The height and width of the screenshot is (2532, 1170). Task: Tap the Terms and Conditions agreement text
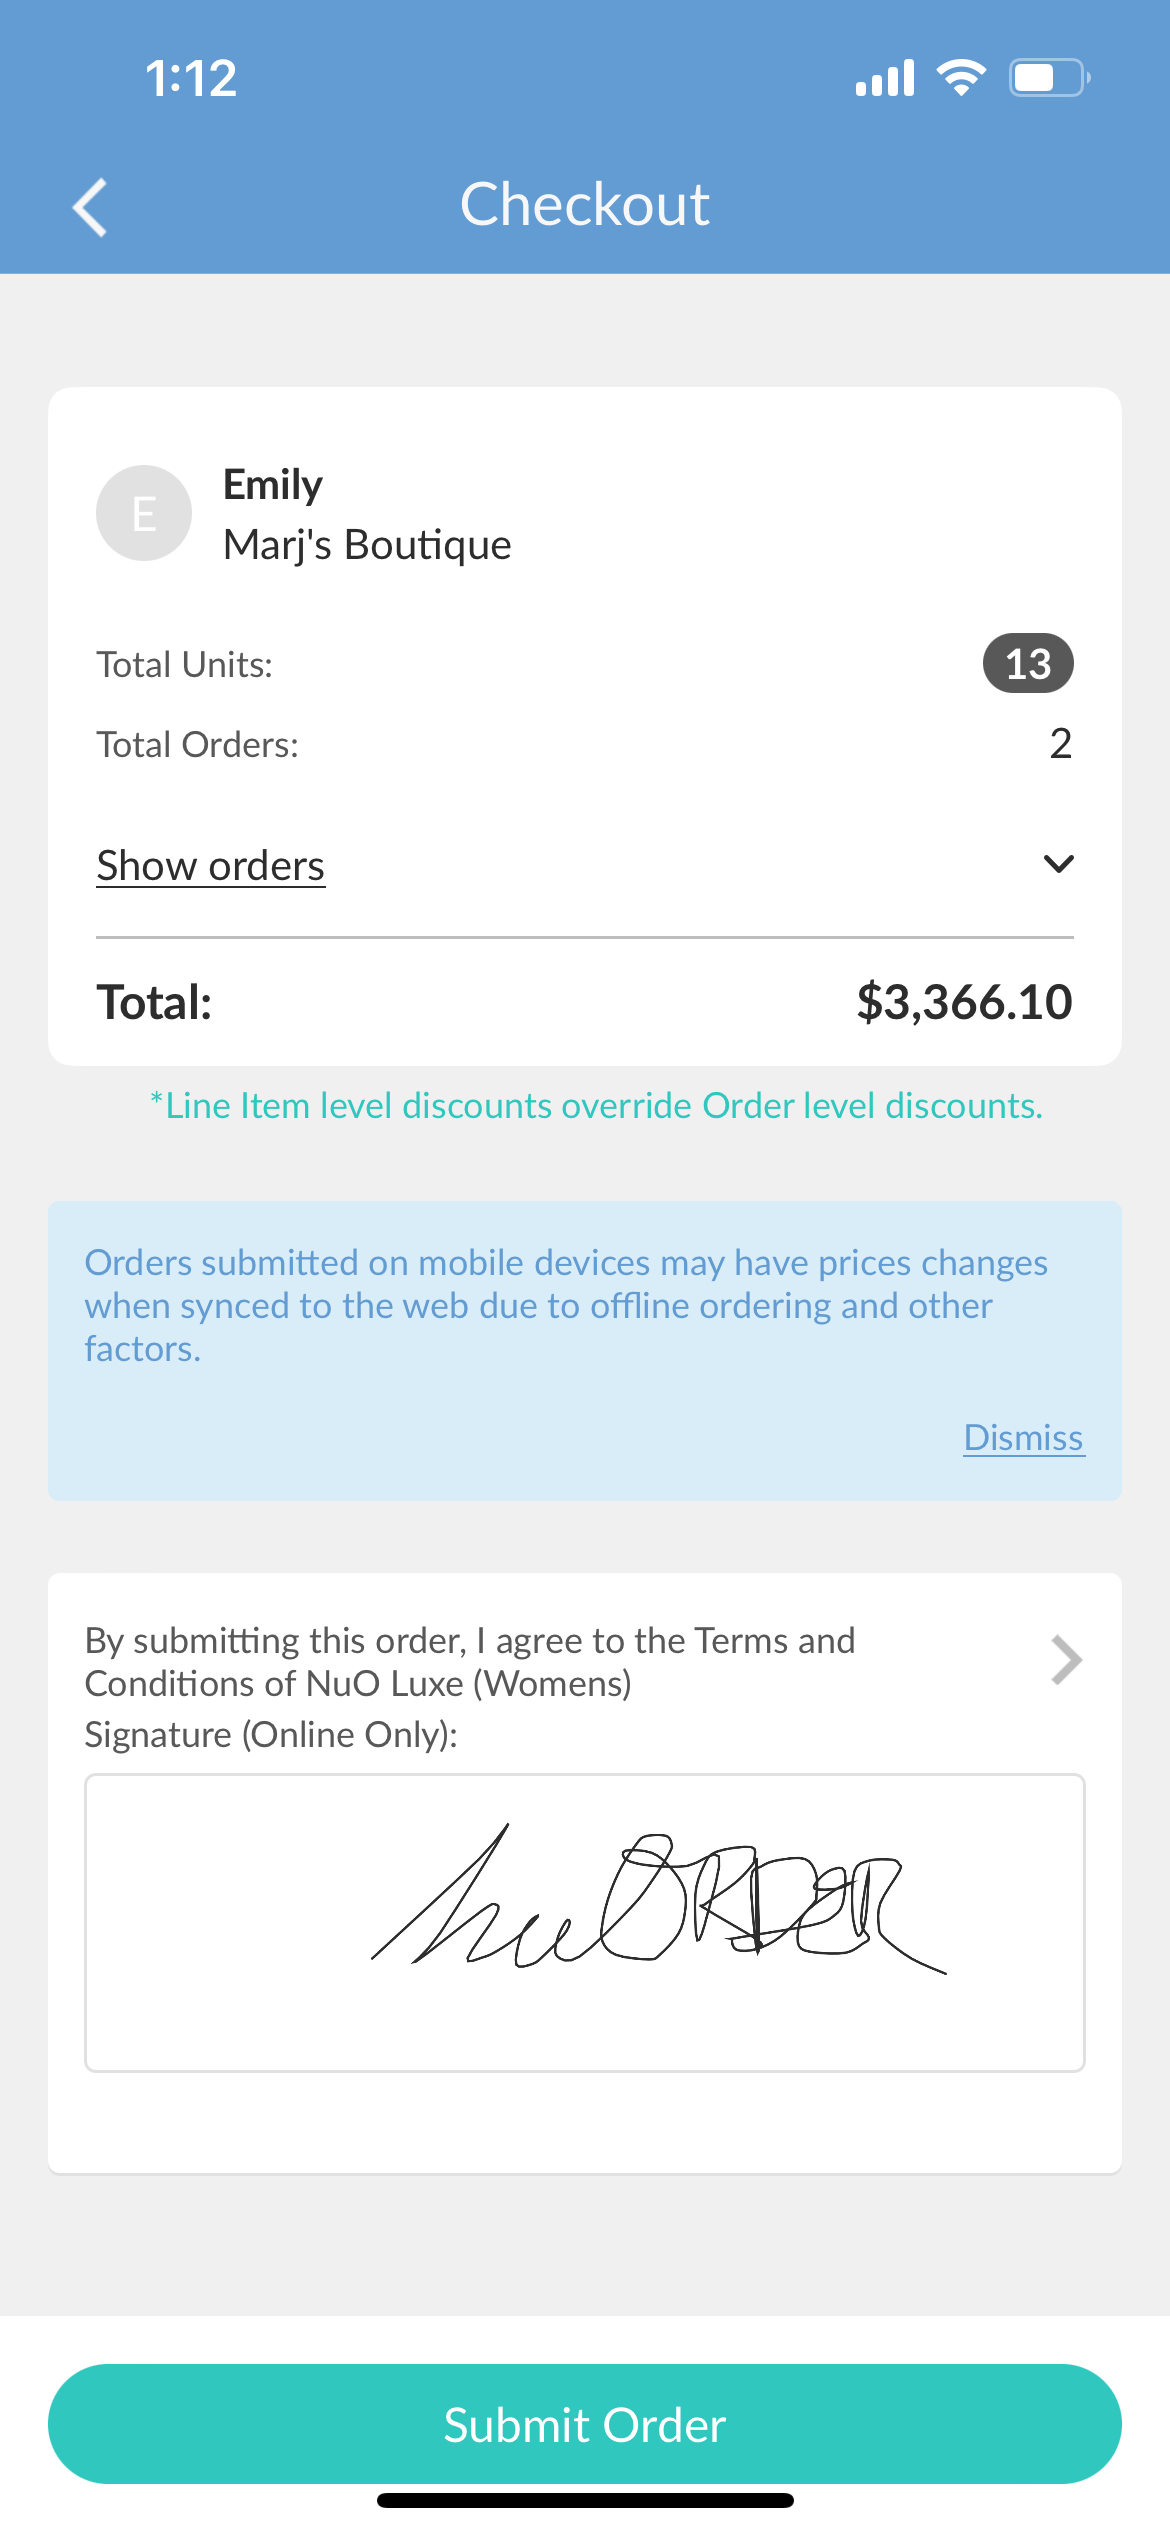click(470, 1662)
